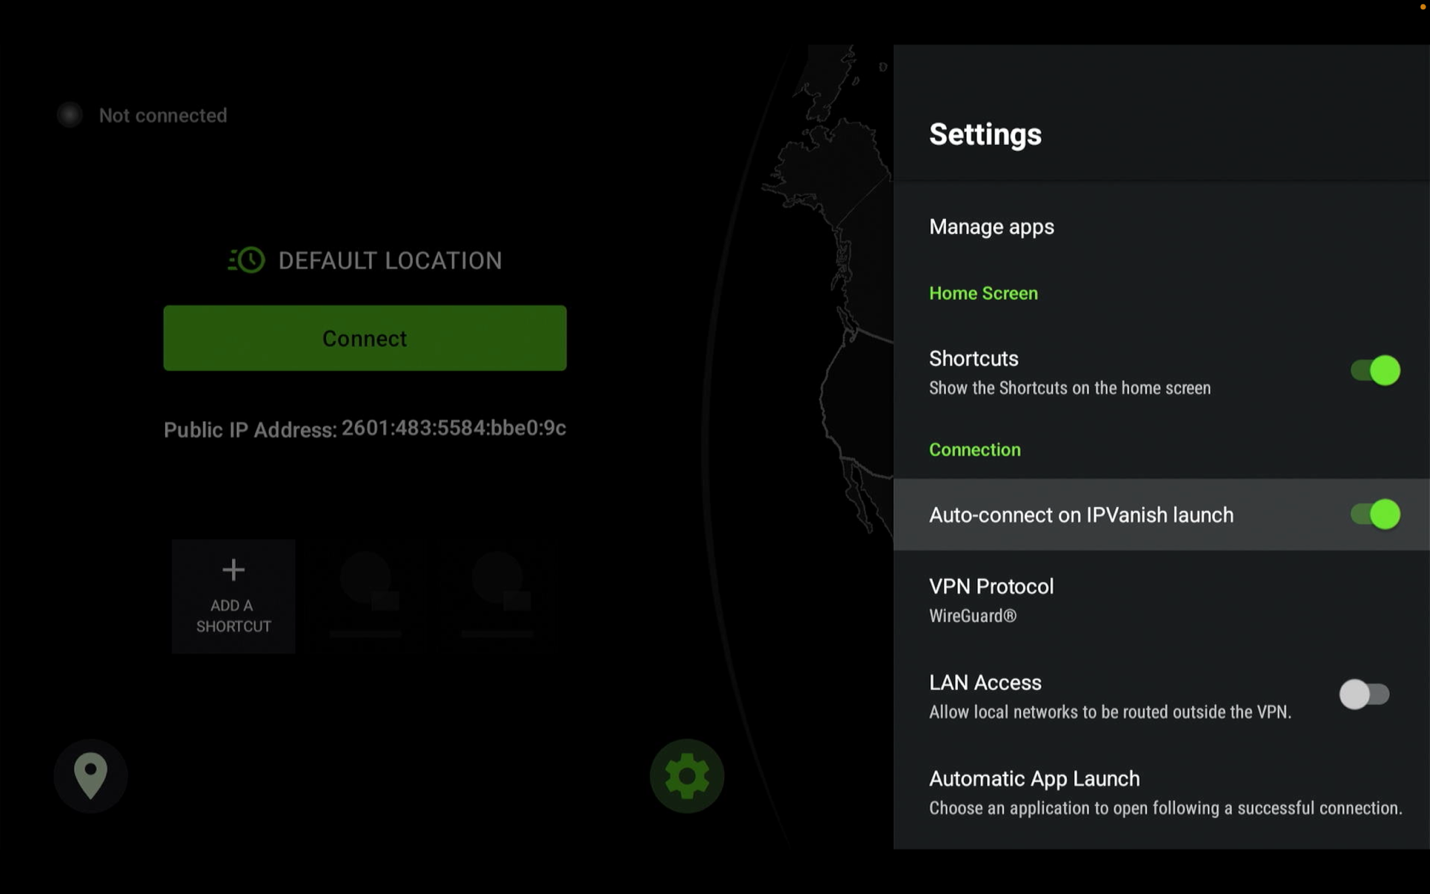Click the 'Choose an application to open' description
1430x894 pixels.
pyautogui.click(x=1166, y=808)
